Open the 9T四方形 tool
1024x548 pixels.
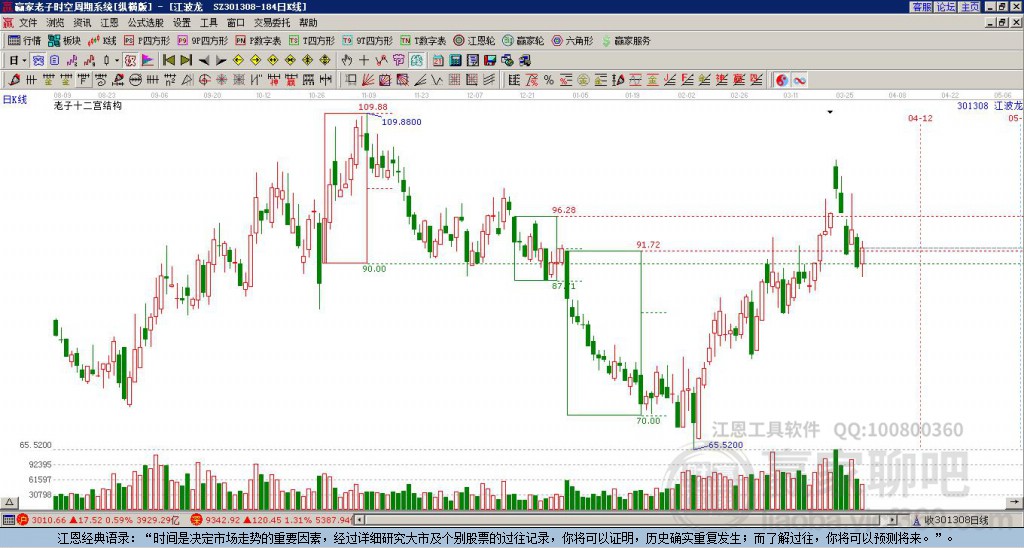368,40
